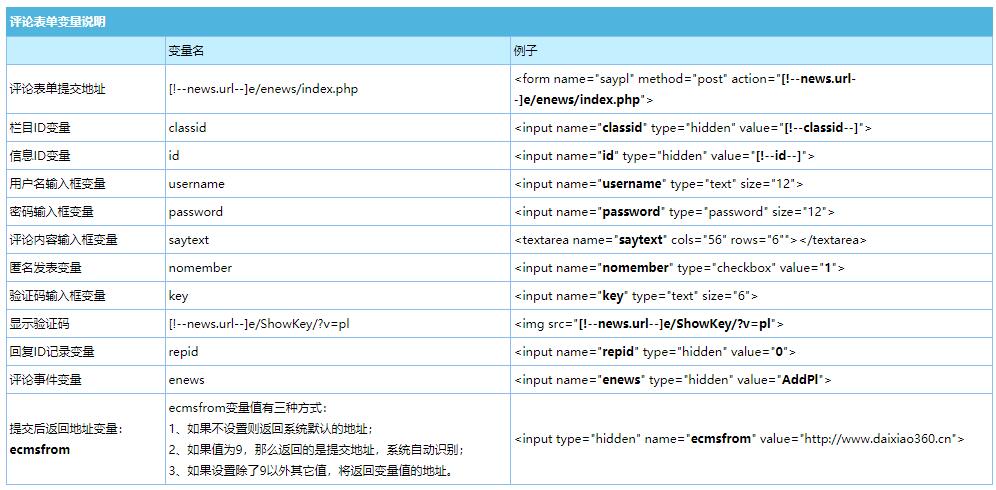Click the enews AddPl example code
This screenshot has height=490, width=996.
pos(672,380)
